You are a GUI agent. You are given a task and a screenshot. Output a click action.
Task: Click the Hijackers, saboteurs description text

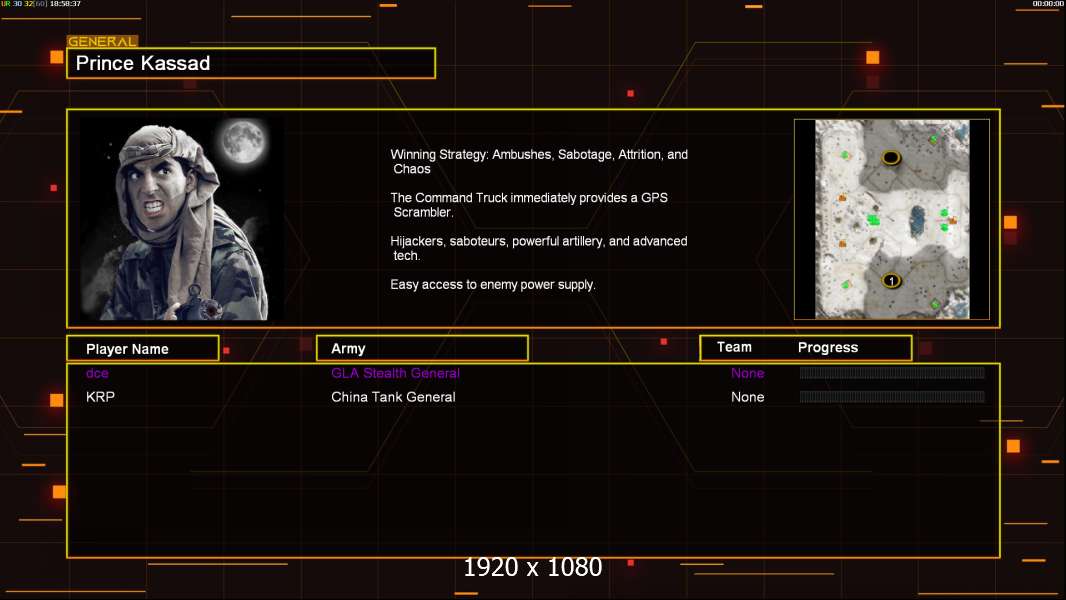(x=538, y=248)
